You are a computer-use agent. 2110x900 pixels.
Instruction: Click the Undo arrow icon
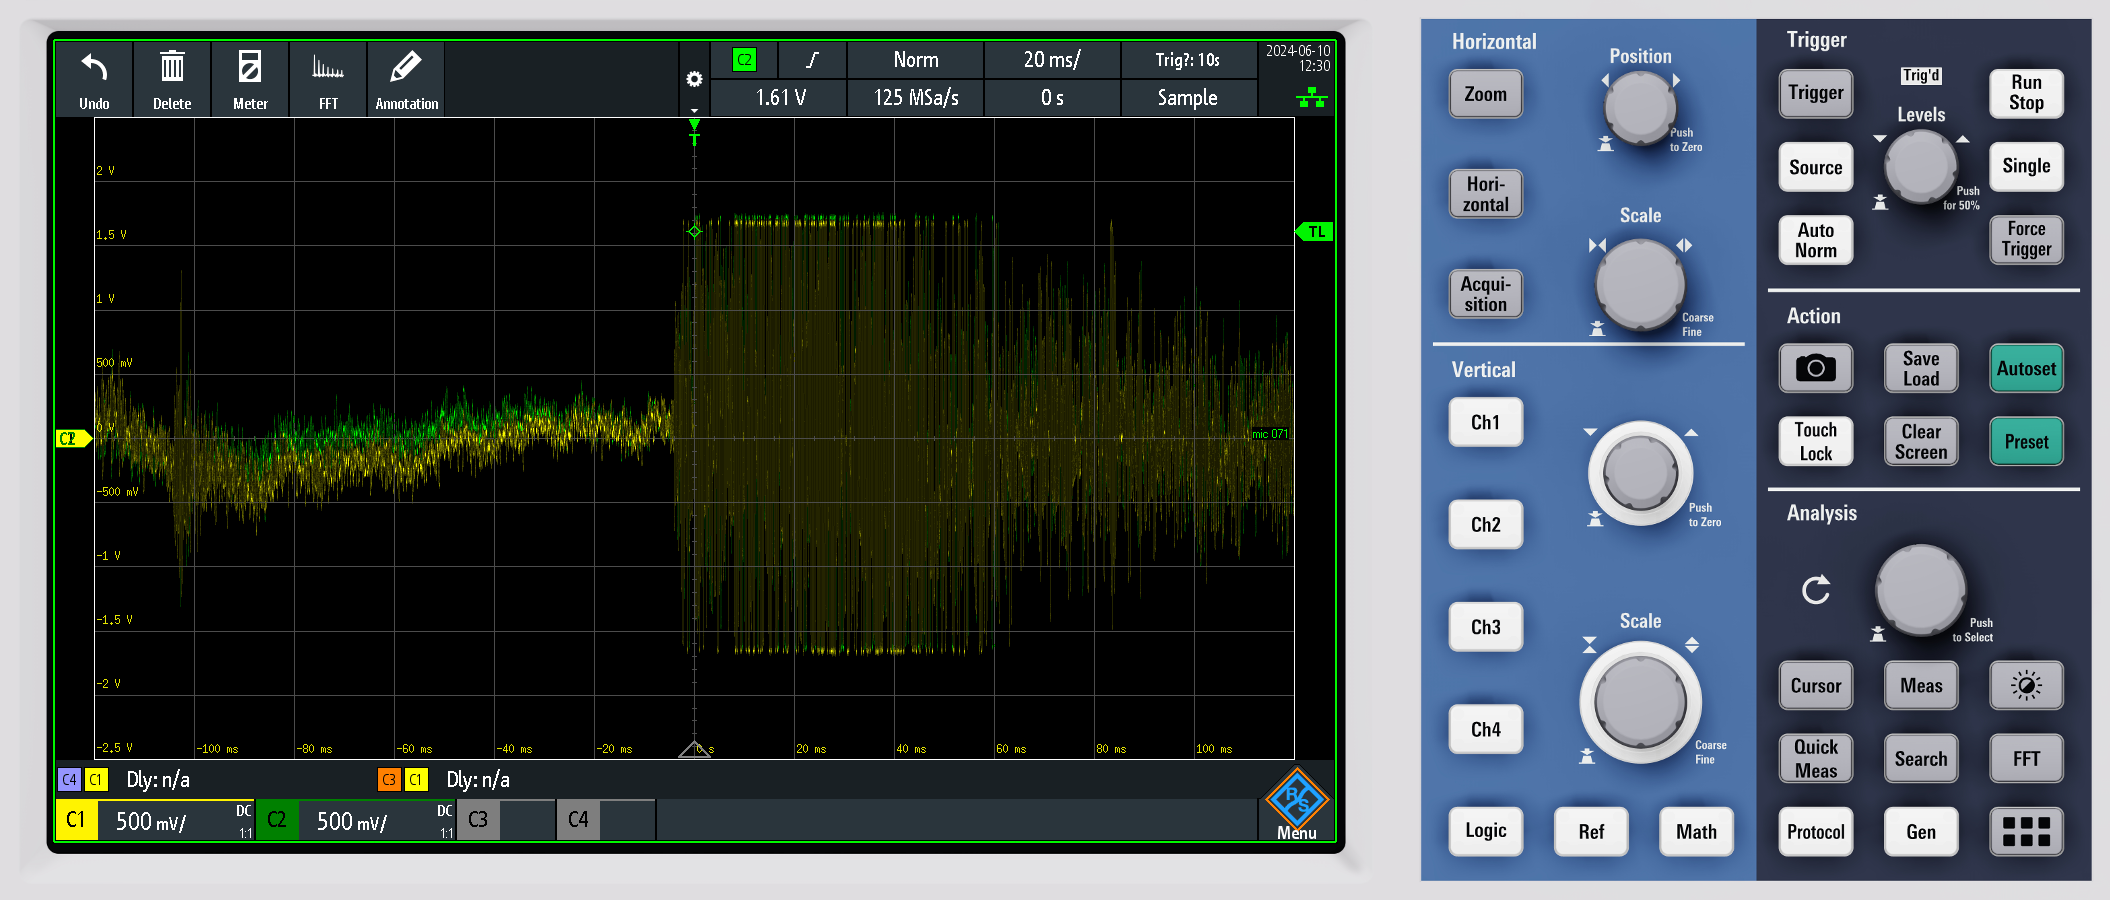[94, 68]
